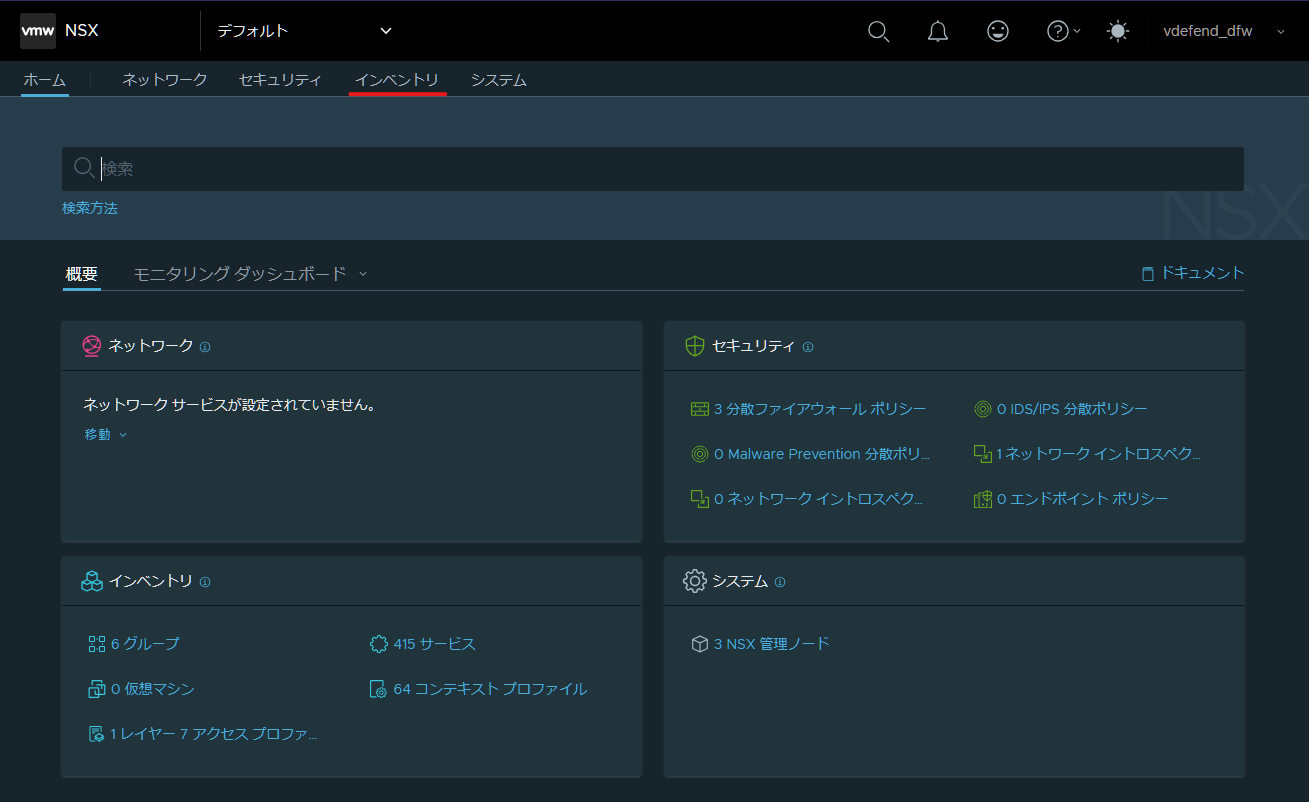
Task: Click the info icon beside ネットワーク heading
Action: coord(205,347)
